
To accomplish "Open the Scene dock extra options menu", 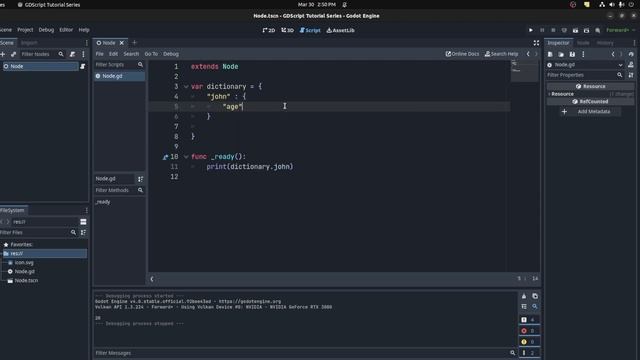I will point(83,54).
